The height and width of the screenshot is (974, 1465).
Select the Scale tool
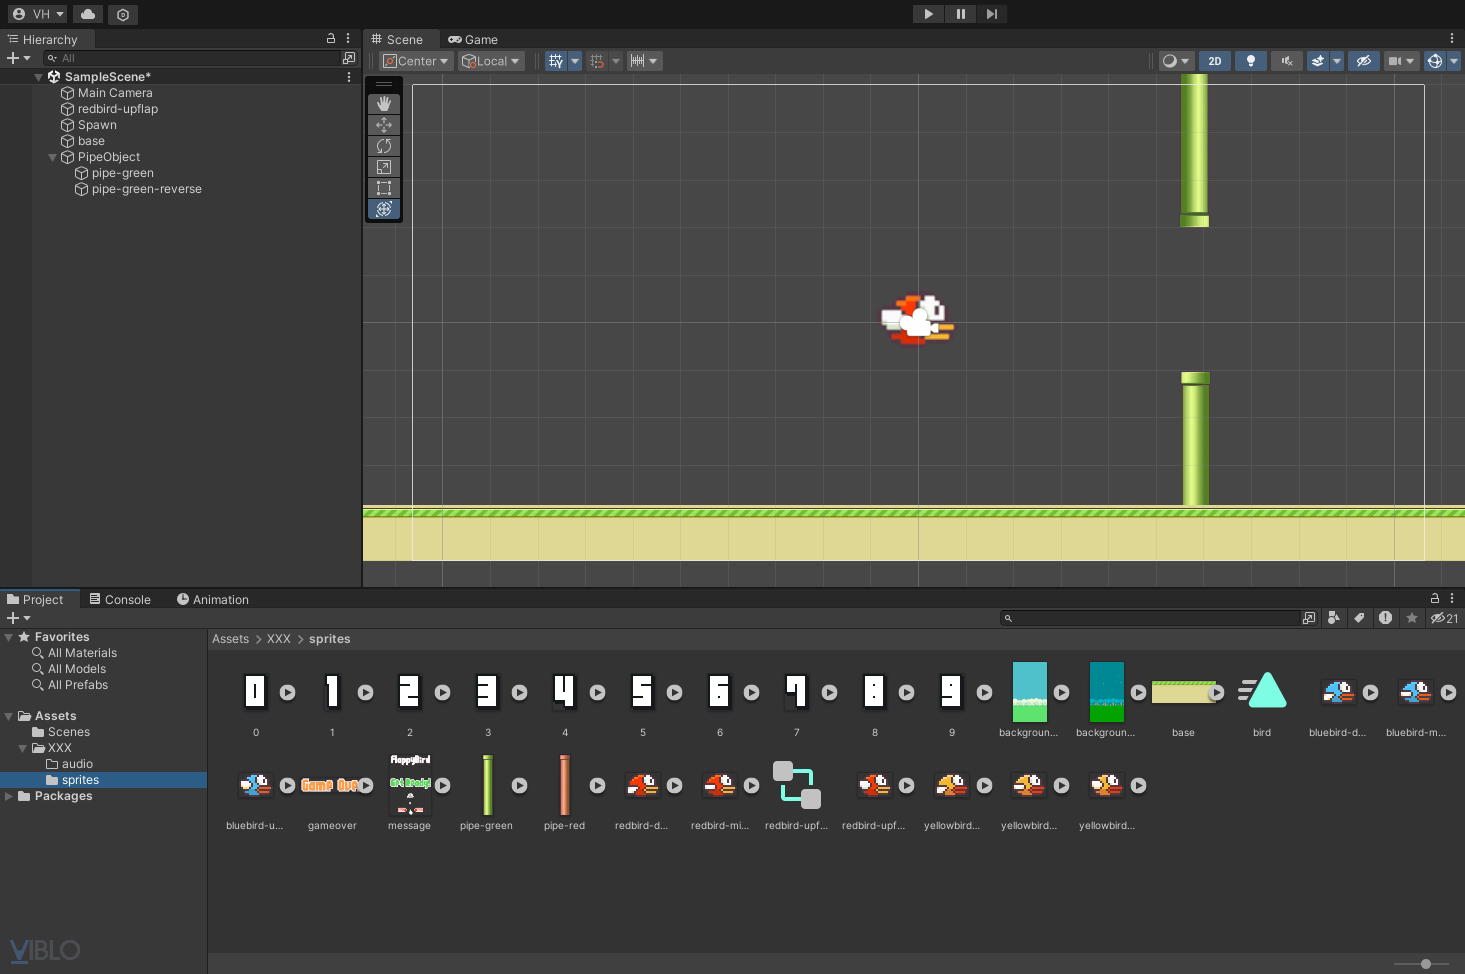384,167
